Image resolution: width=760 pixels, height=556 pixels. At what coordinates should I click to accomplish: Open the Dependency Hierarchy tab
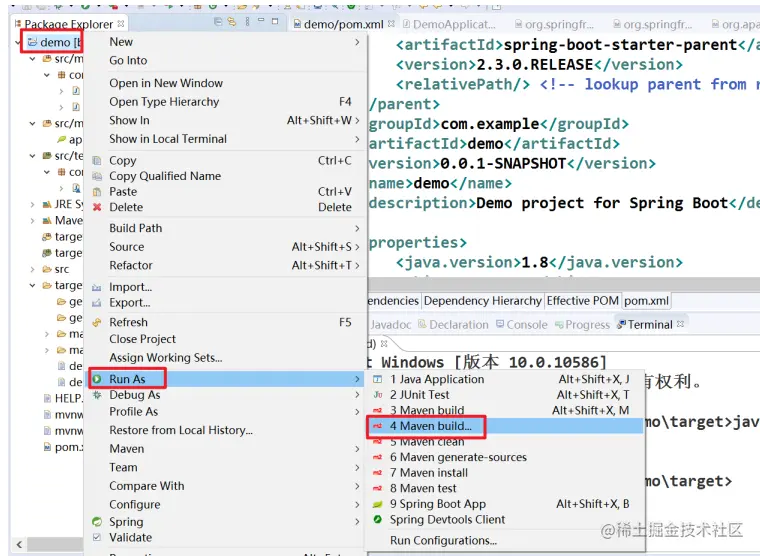point(482,301)
